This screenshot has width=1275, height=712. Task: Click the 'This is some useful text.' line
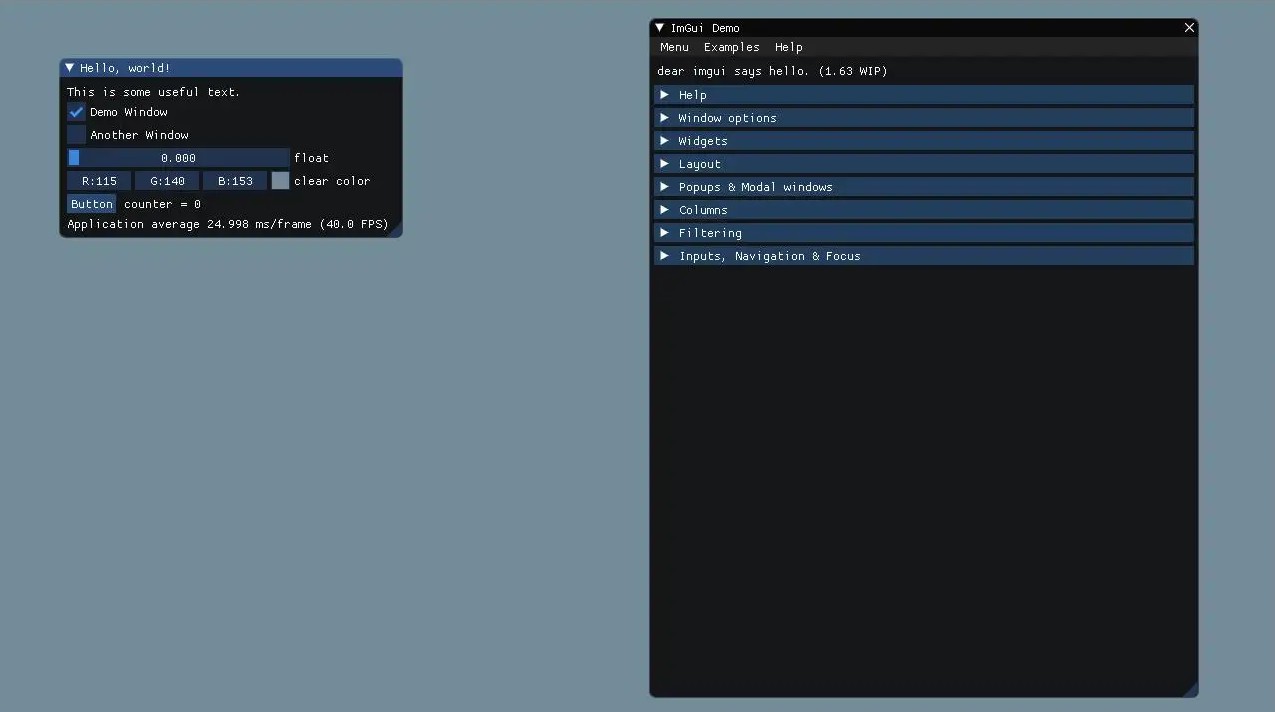[153, 92]
